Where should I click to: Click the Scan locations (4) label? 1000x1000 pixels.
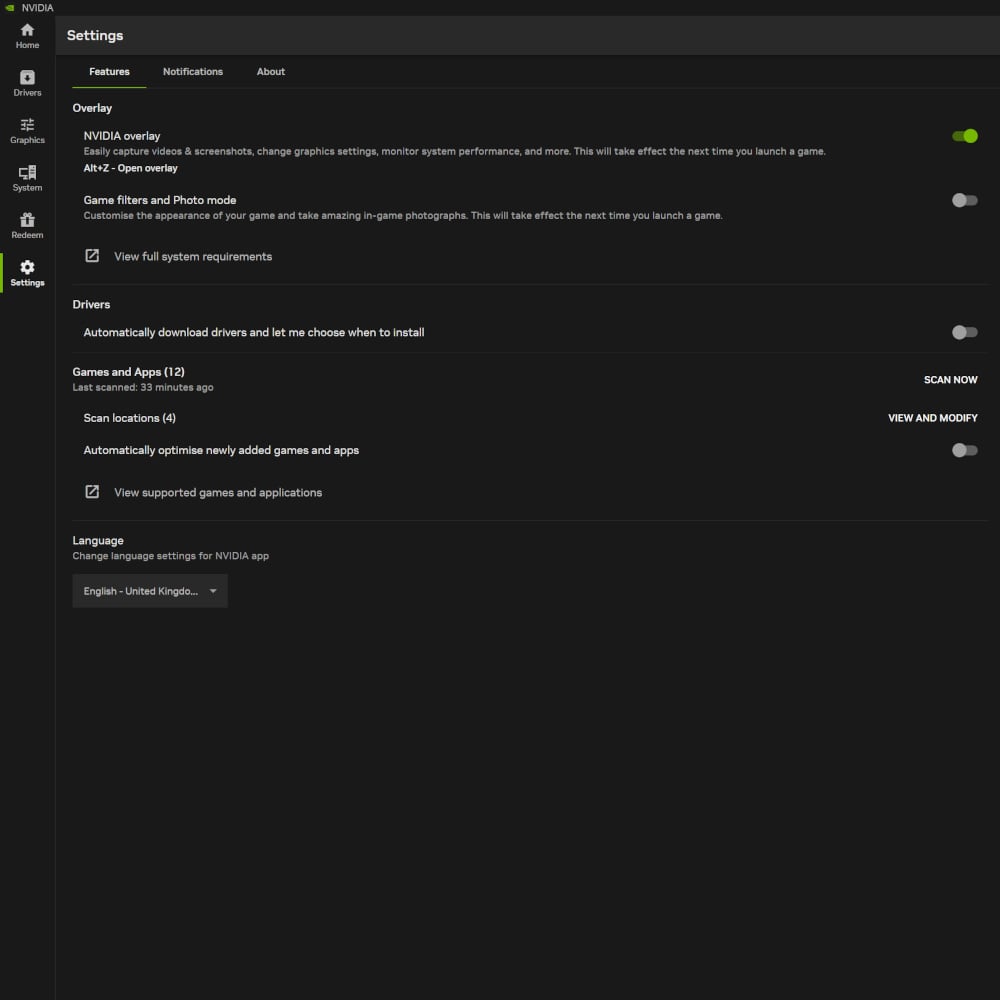(x=129, y=418)
